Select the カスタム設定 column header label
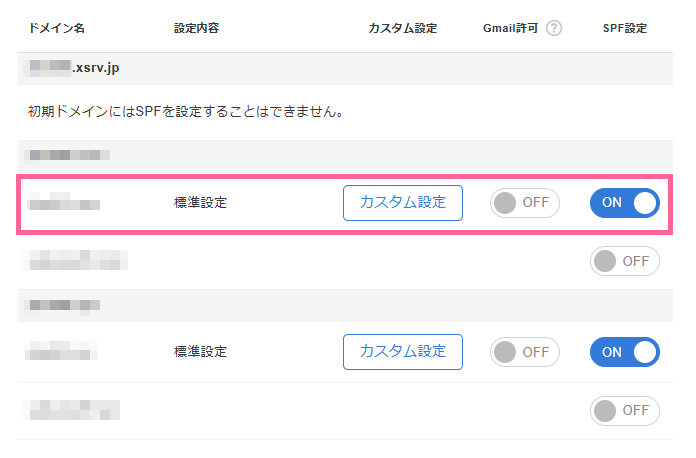The width and height of the screenshot is (696, 458). [x=403, y=28]
